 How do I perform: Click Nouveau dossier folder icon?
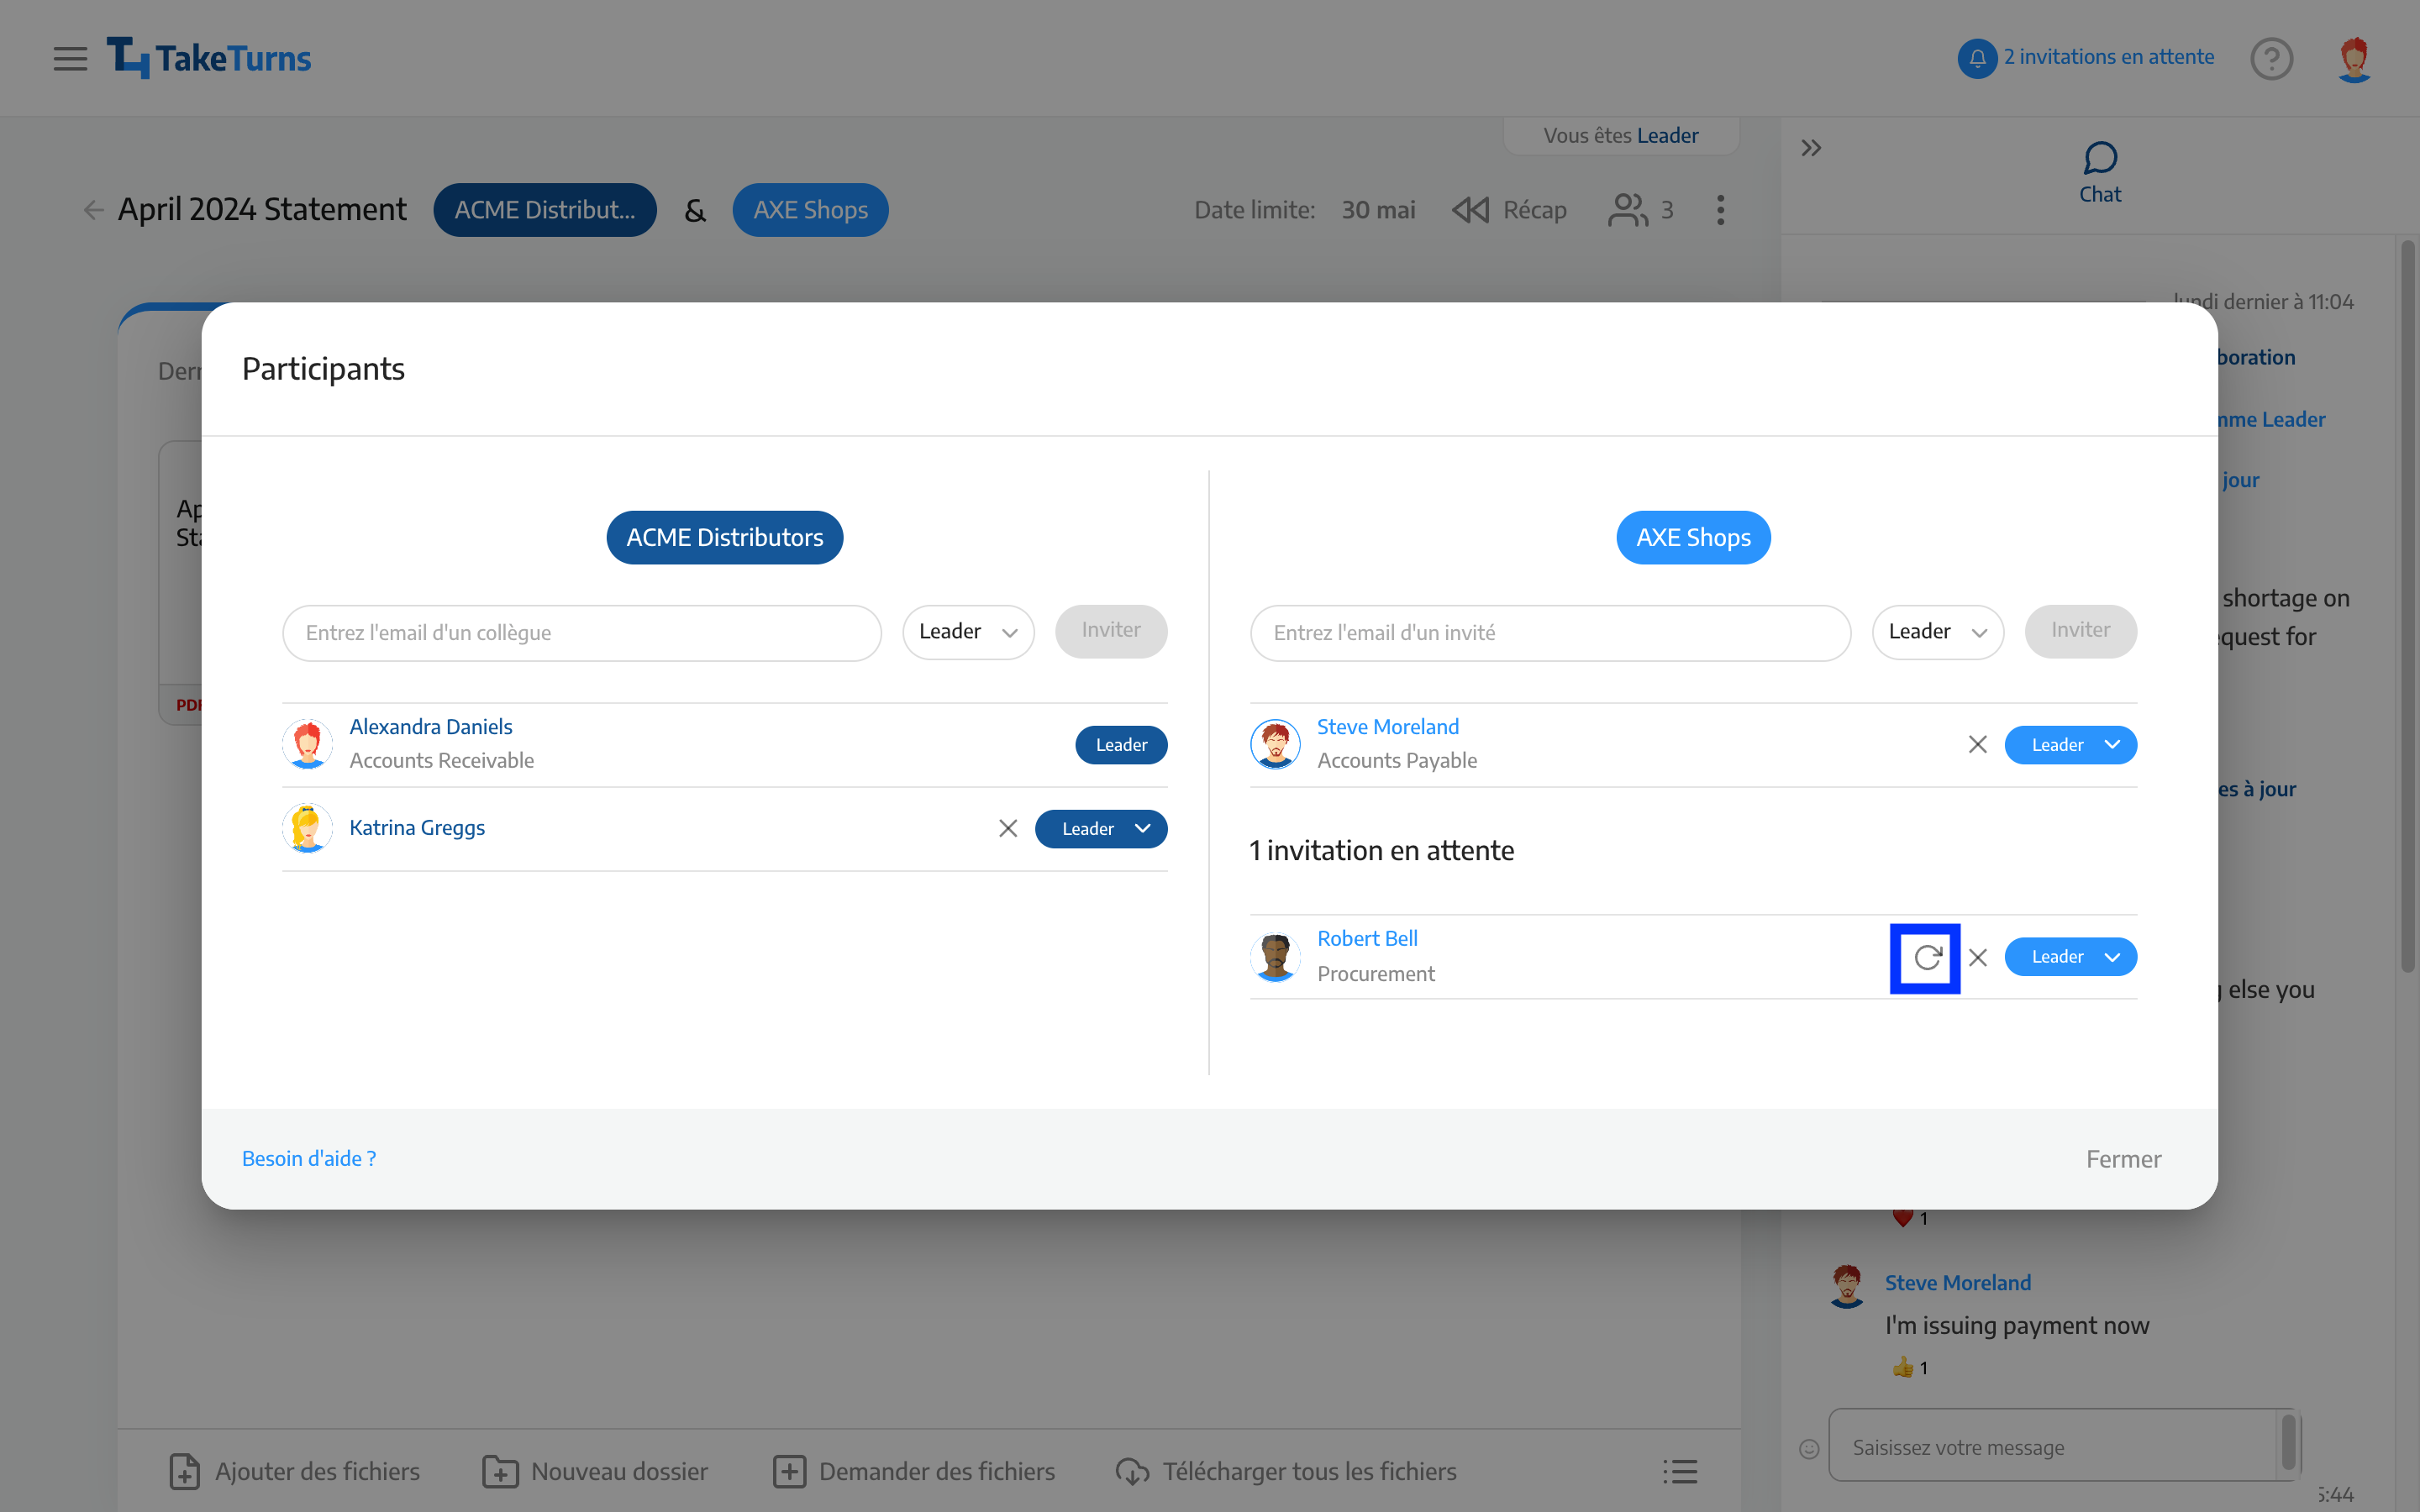click(x=500, y=1472)
